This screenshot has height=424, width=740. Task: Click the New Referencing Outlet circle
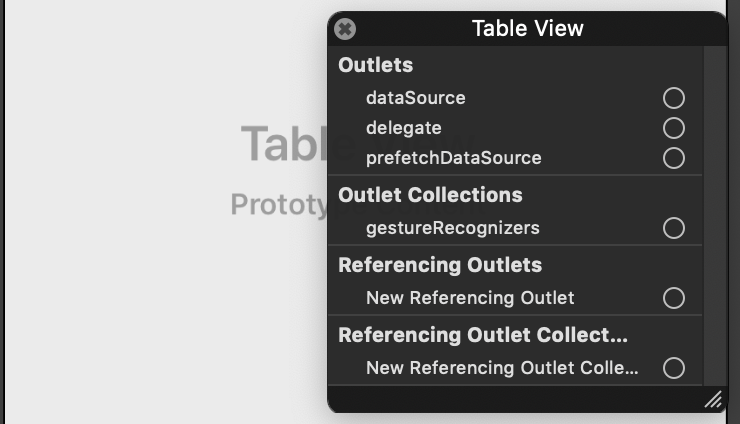(x=673, y=298)
